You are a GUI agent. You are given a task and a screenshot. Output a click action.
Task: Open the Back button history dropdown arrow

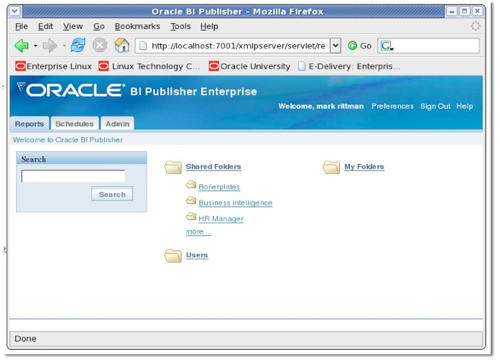click(35, 46)
